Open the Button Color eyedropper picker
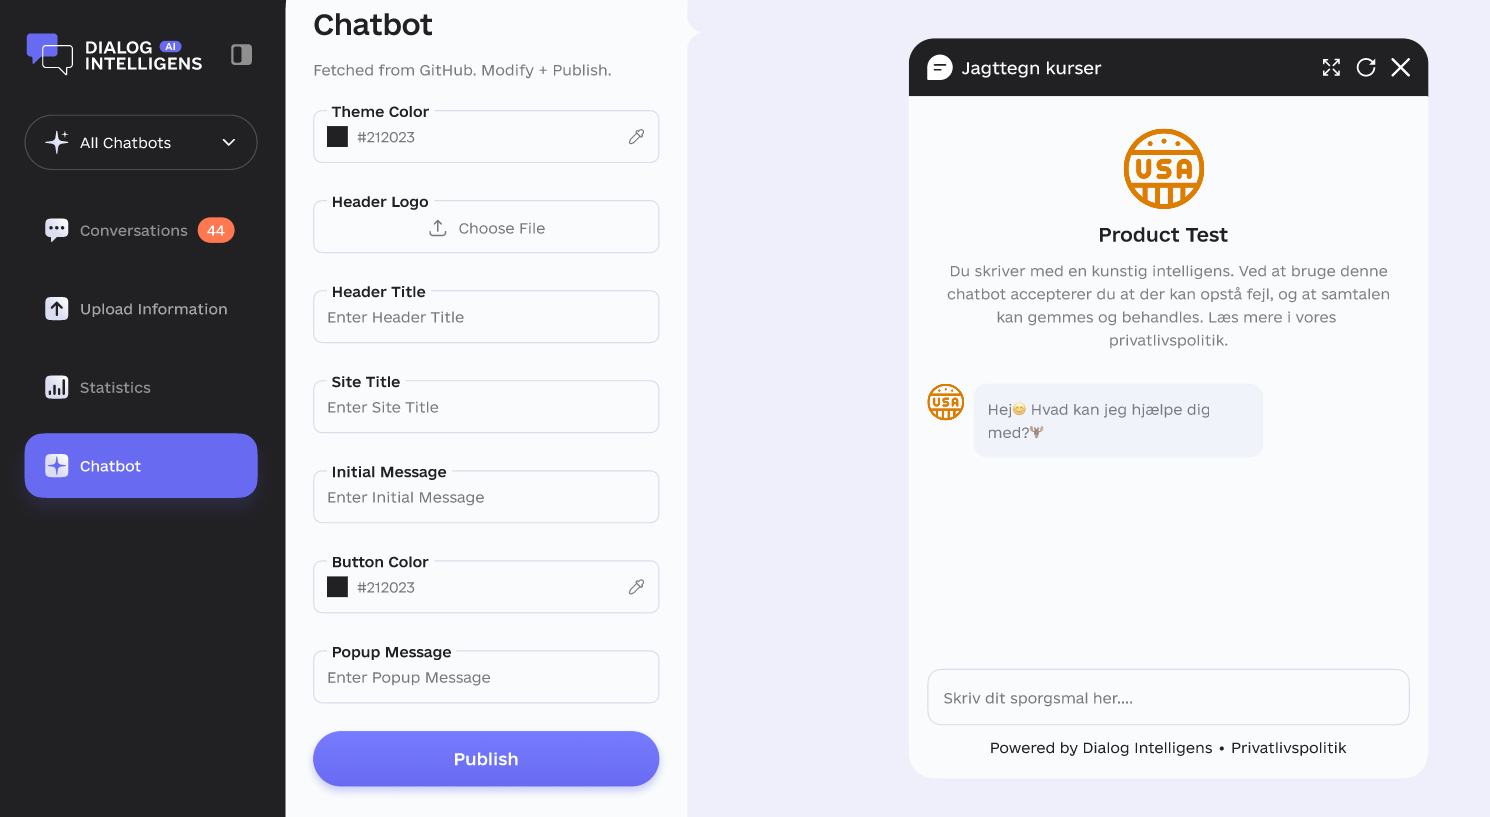 tap(637, 587)
